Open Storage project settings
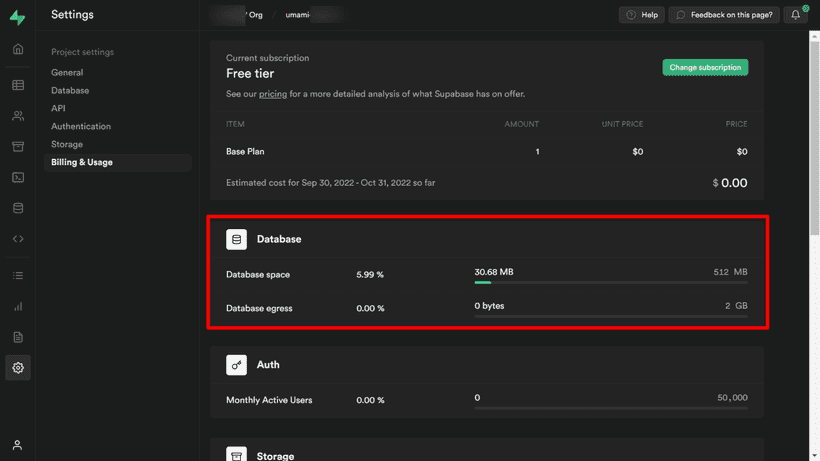The width and height of the screenshot is (820, 461). point(67,144)
